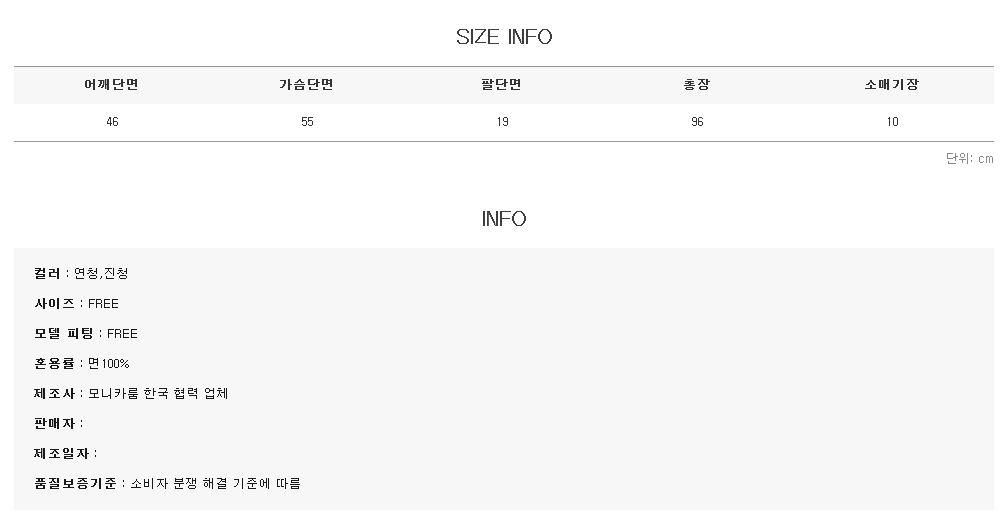1008x522 pixels.
Task: Select the total length value 96
Action: [x=697, y=122]
